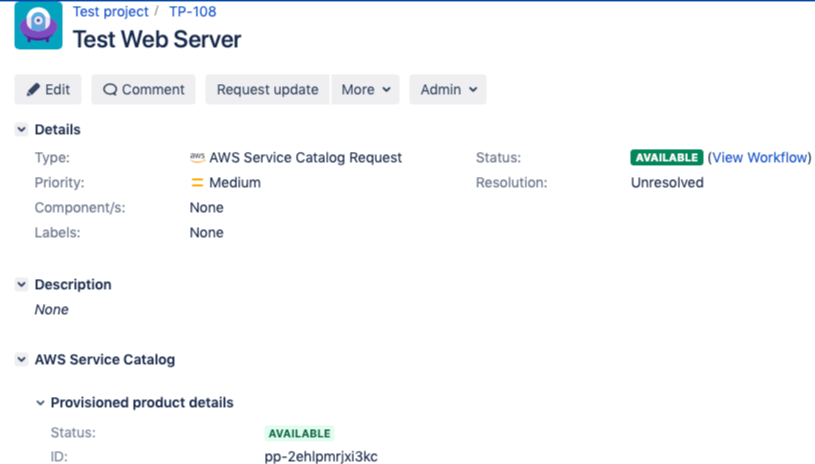Collapse Provisioned product details chevron
This screenshot has height=464, width=815.
tap(40, 403)
